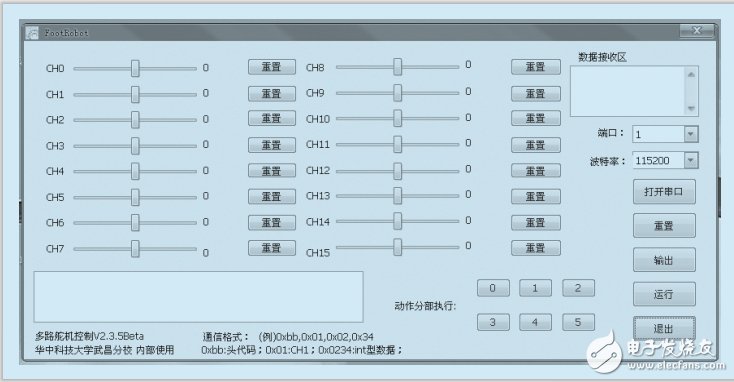Click the 运行 run button
The image size is (734, 382).
pyautogui.click(x=664, y=294)
